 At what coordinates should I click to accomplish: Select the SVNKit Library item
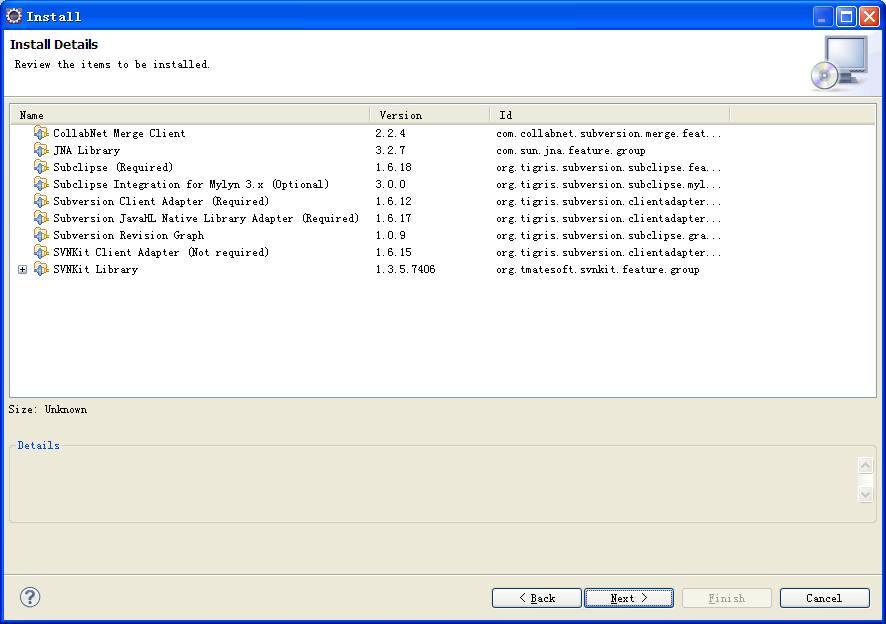pos(95,269)
